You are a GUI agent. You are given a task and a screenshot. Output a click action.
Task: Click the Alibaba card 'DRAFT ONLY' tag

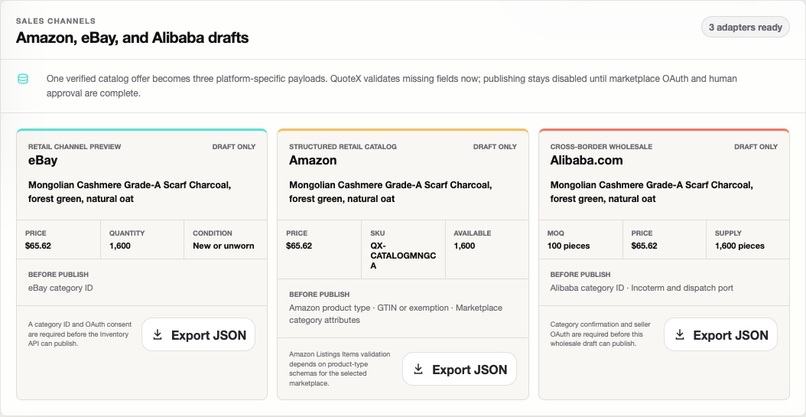[756, 147]
